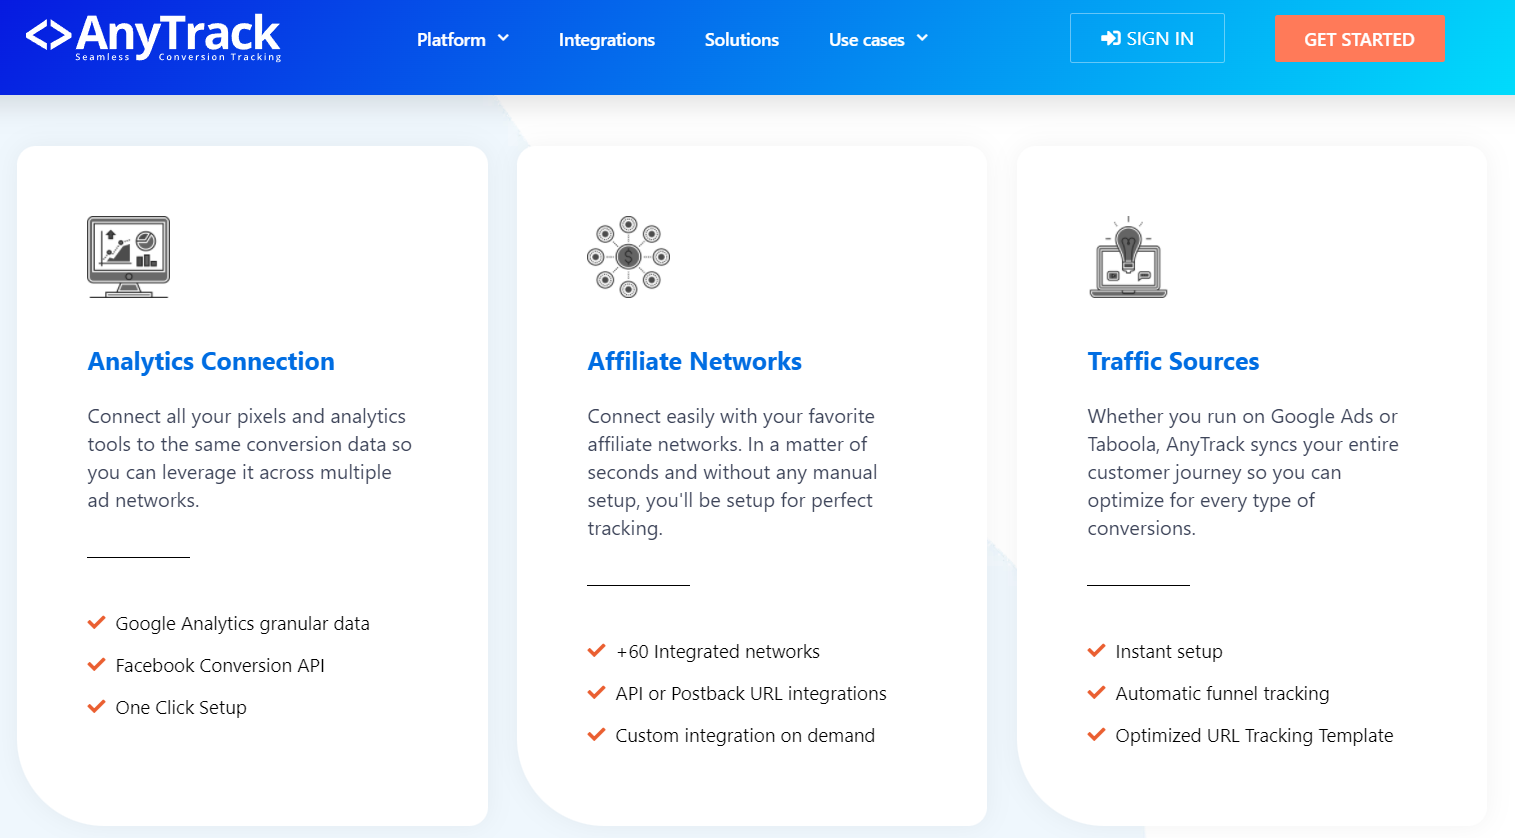Click the Traffic Sources description paragraph

point(1243,472)
